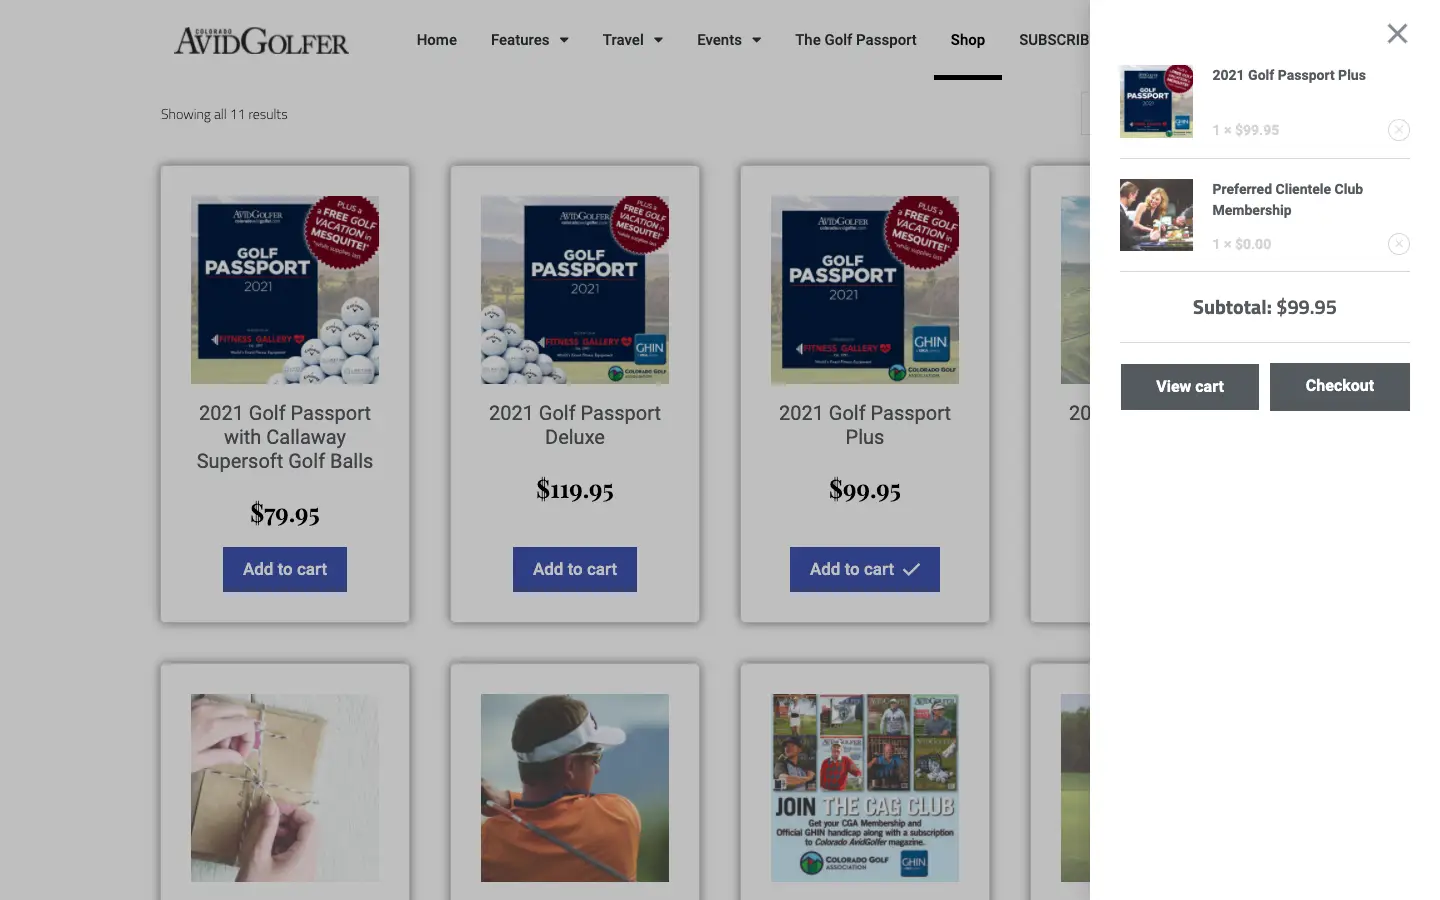
Task: Select the Shop tab in navigation
Action: click(x=968, y=40)
